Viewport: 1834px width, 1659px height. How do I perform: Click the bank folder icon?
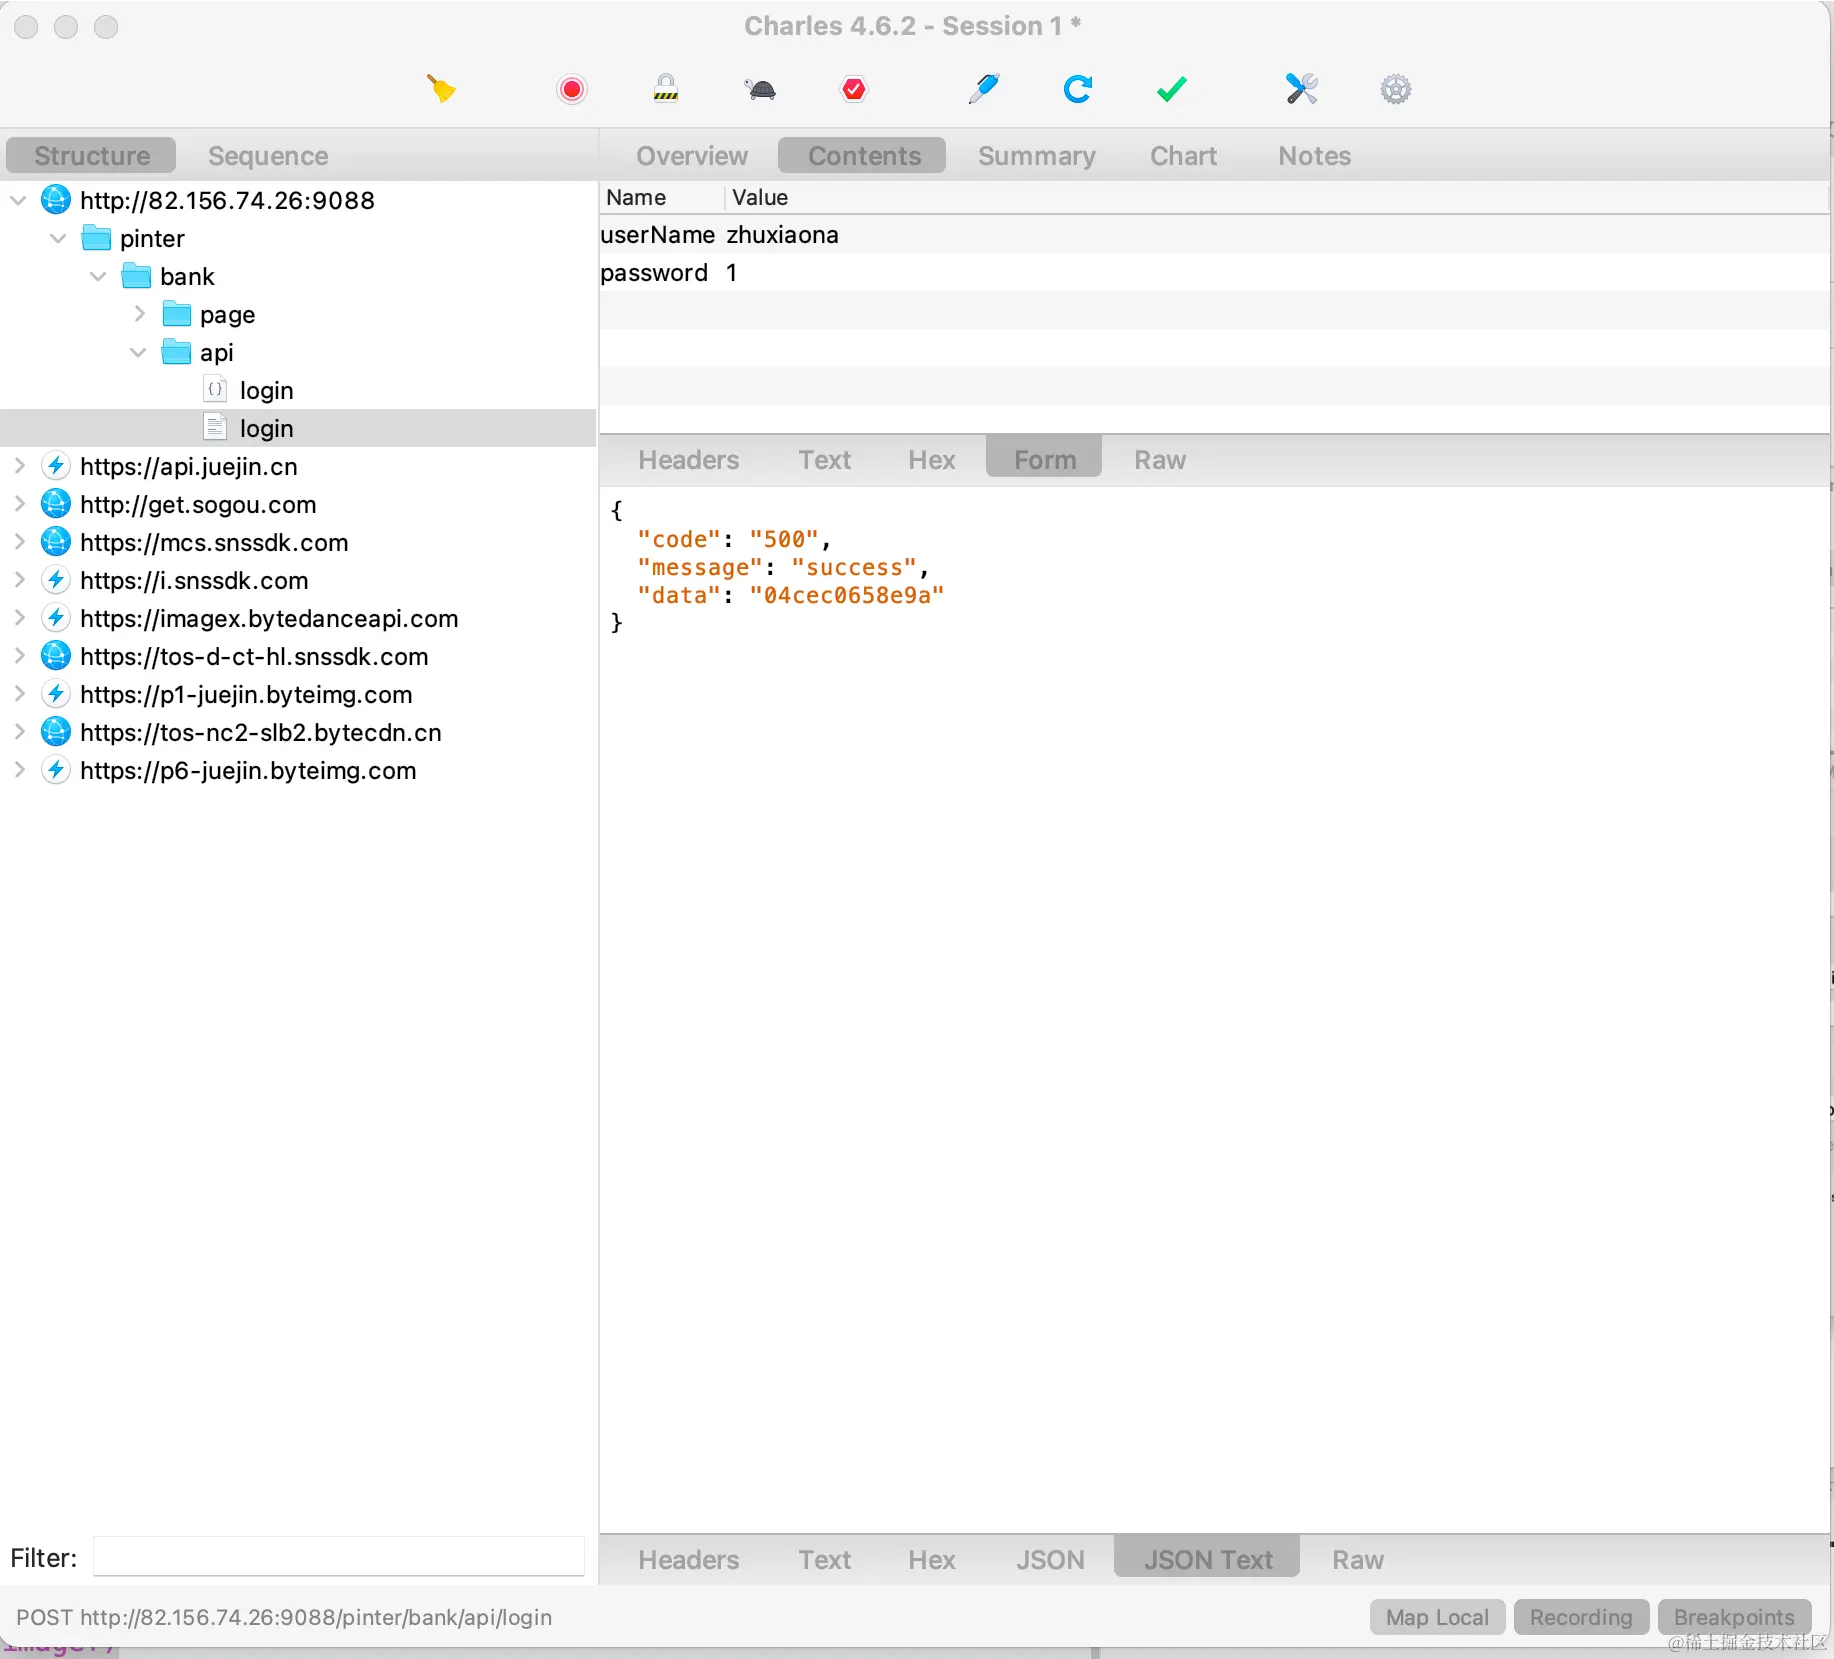click(136, 276)
